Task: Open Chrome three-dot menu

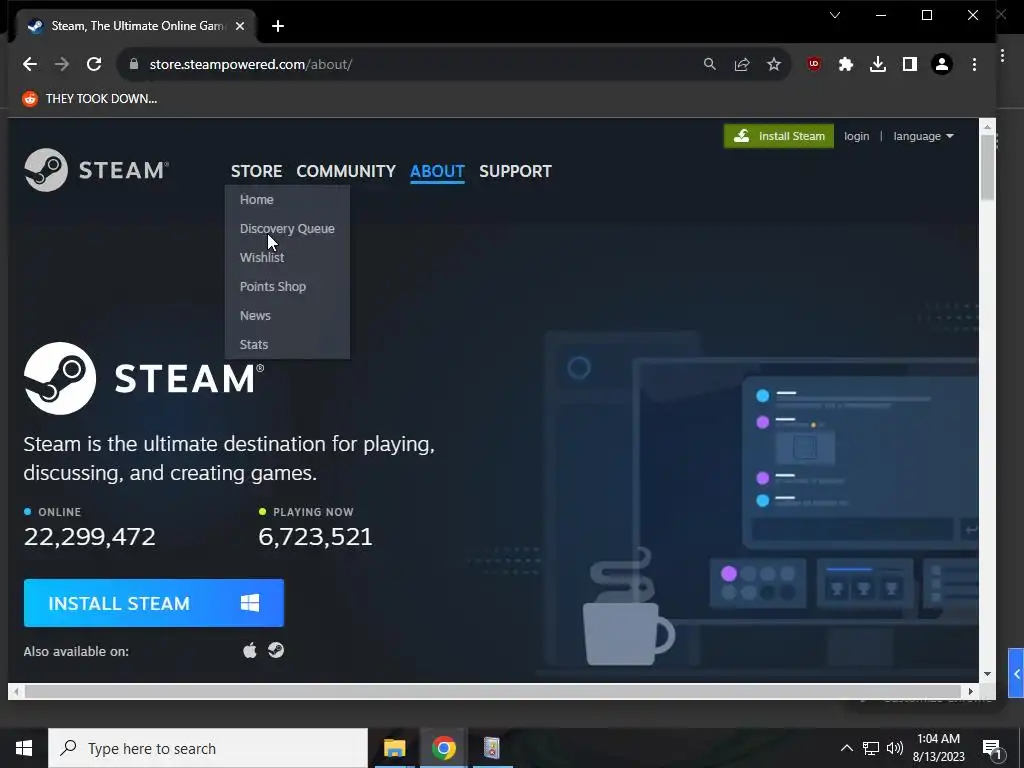Action: click(974, 64)
